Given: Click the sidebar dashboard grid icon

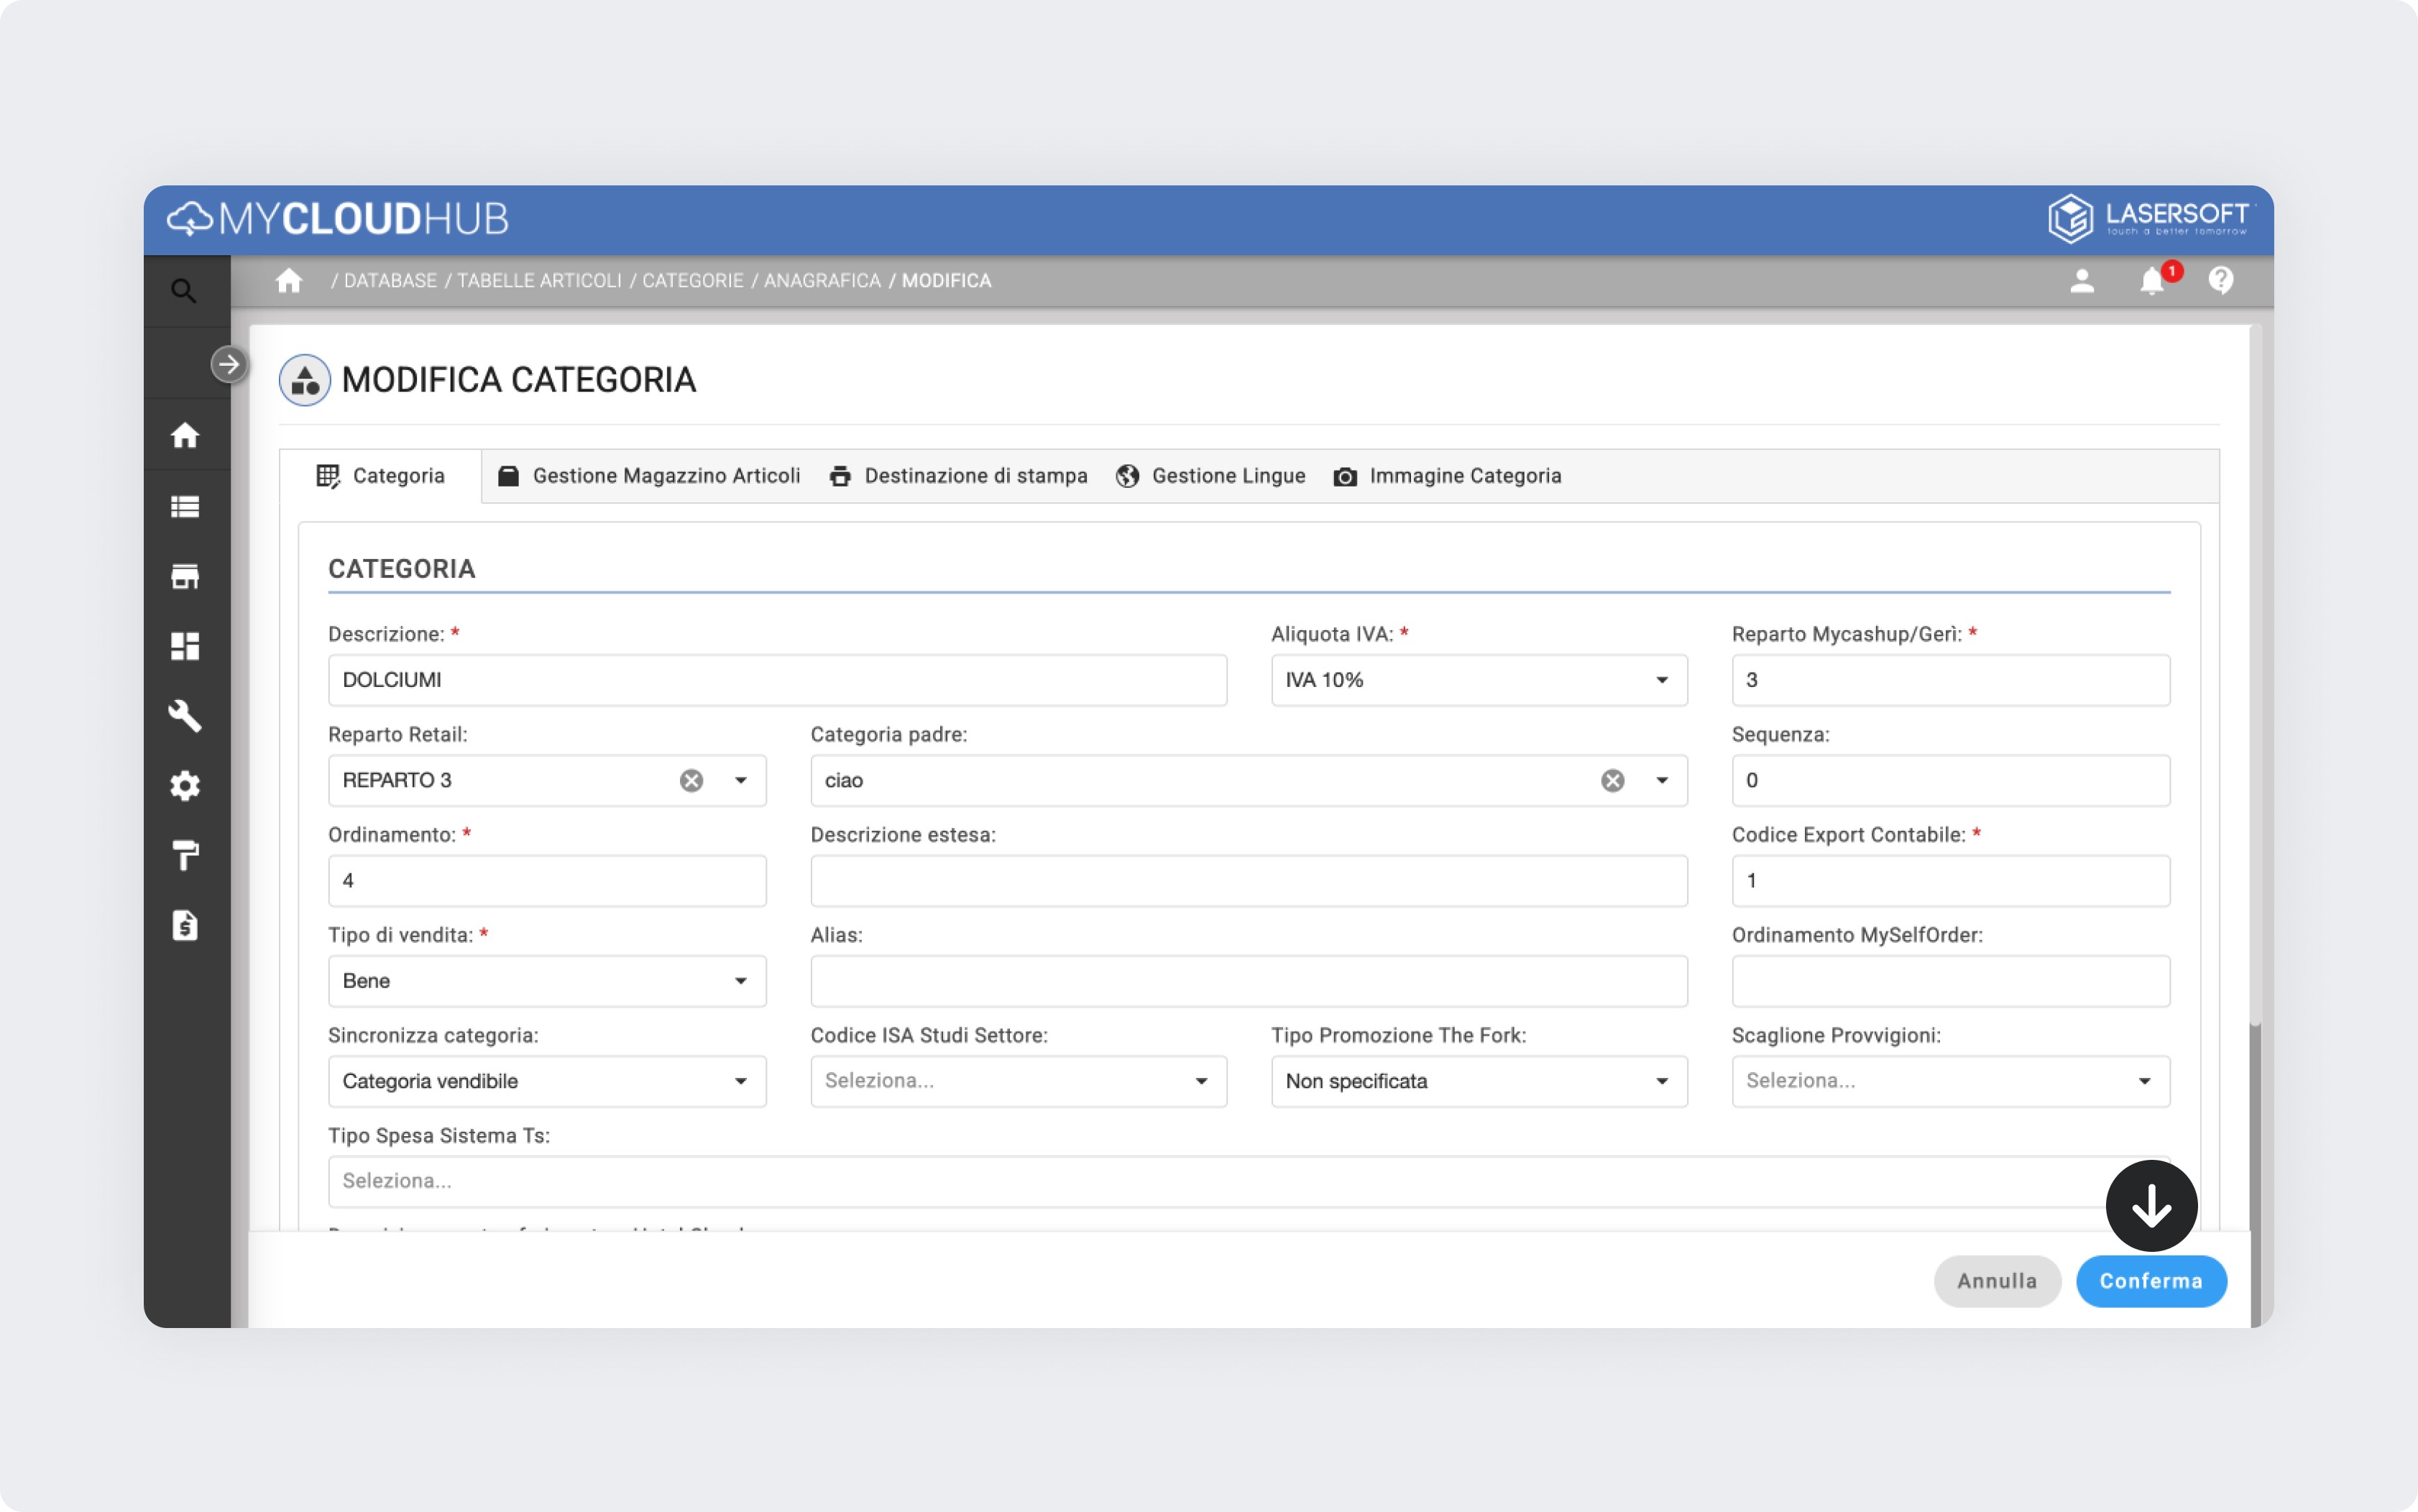Looking at the screenshot, I should tap(185, 646).
